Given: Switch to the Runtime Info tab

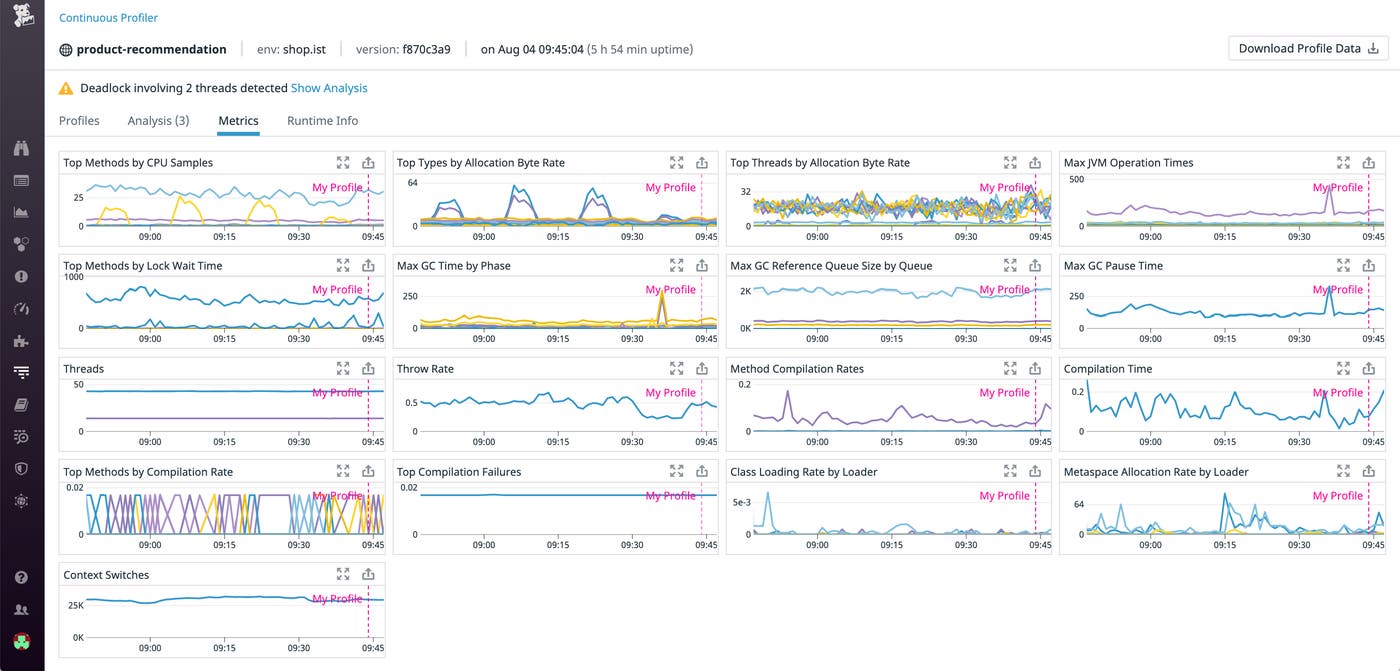Looking at the screenshot, I should click(x=322, y=120).
